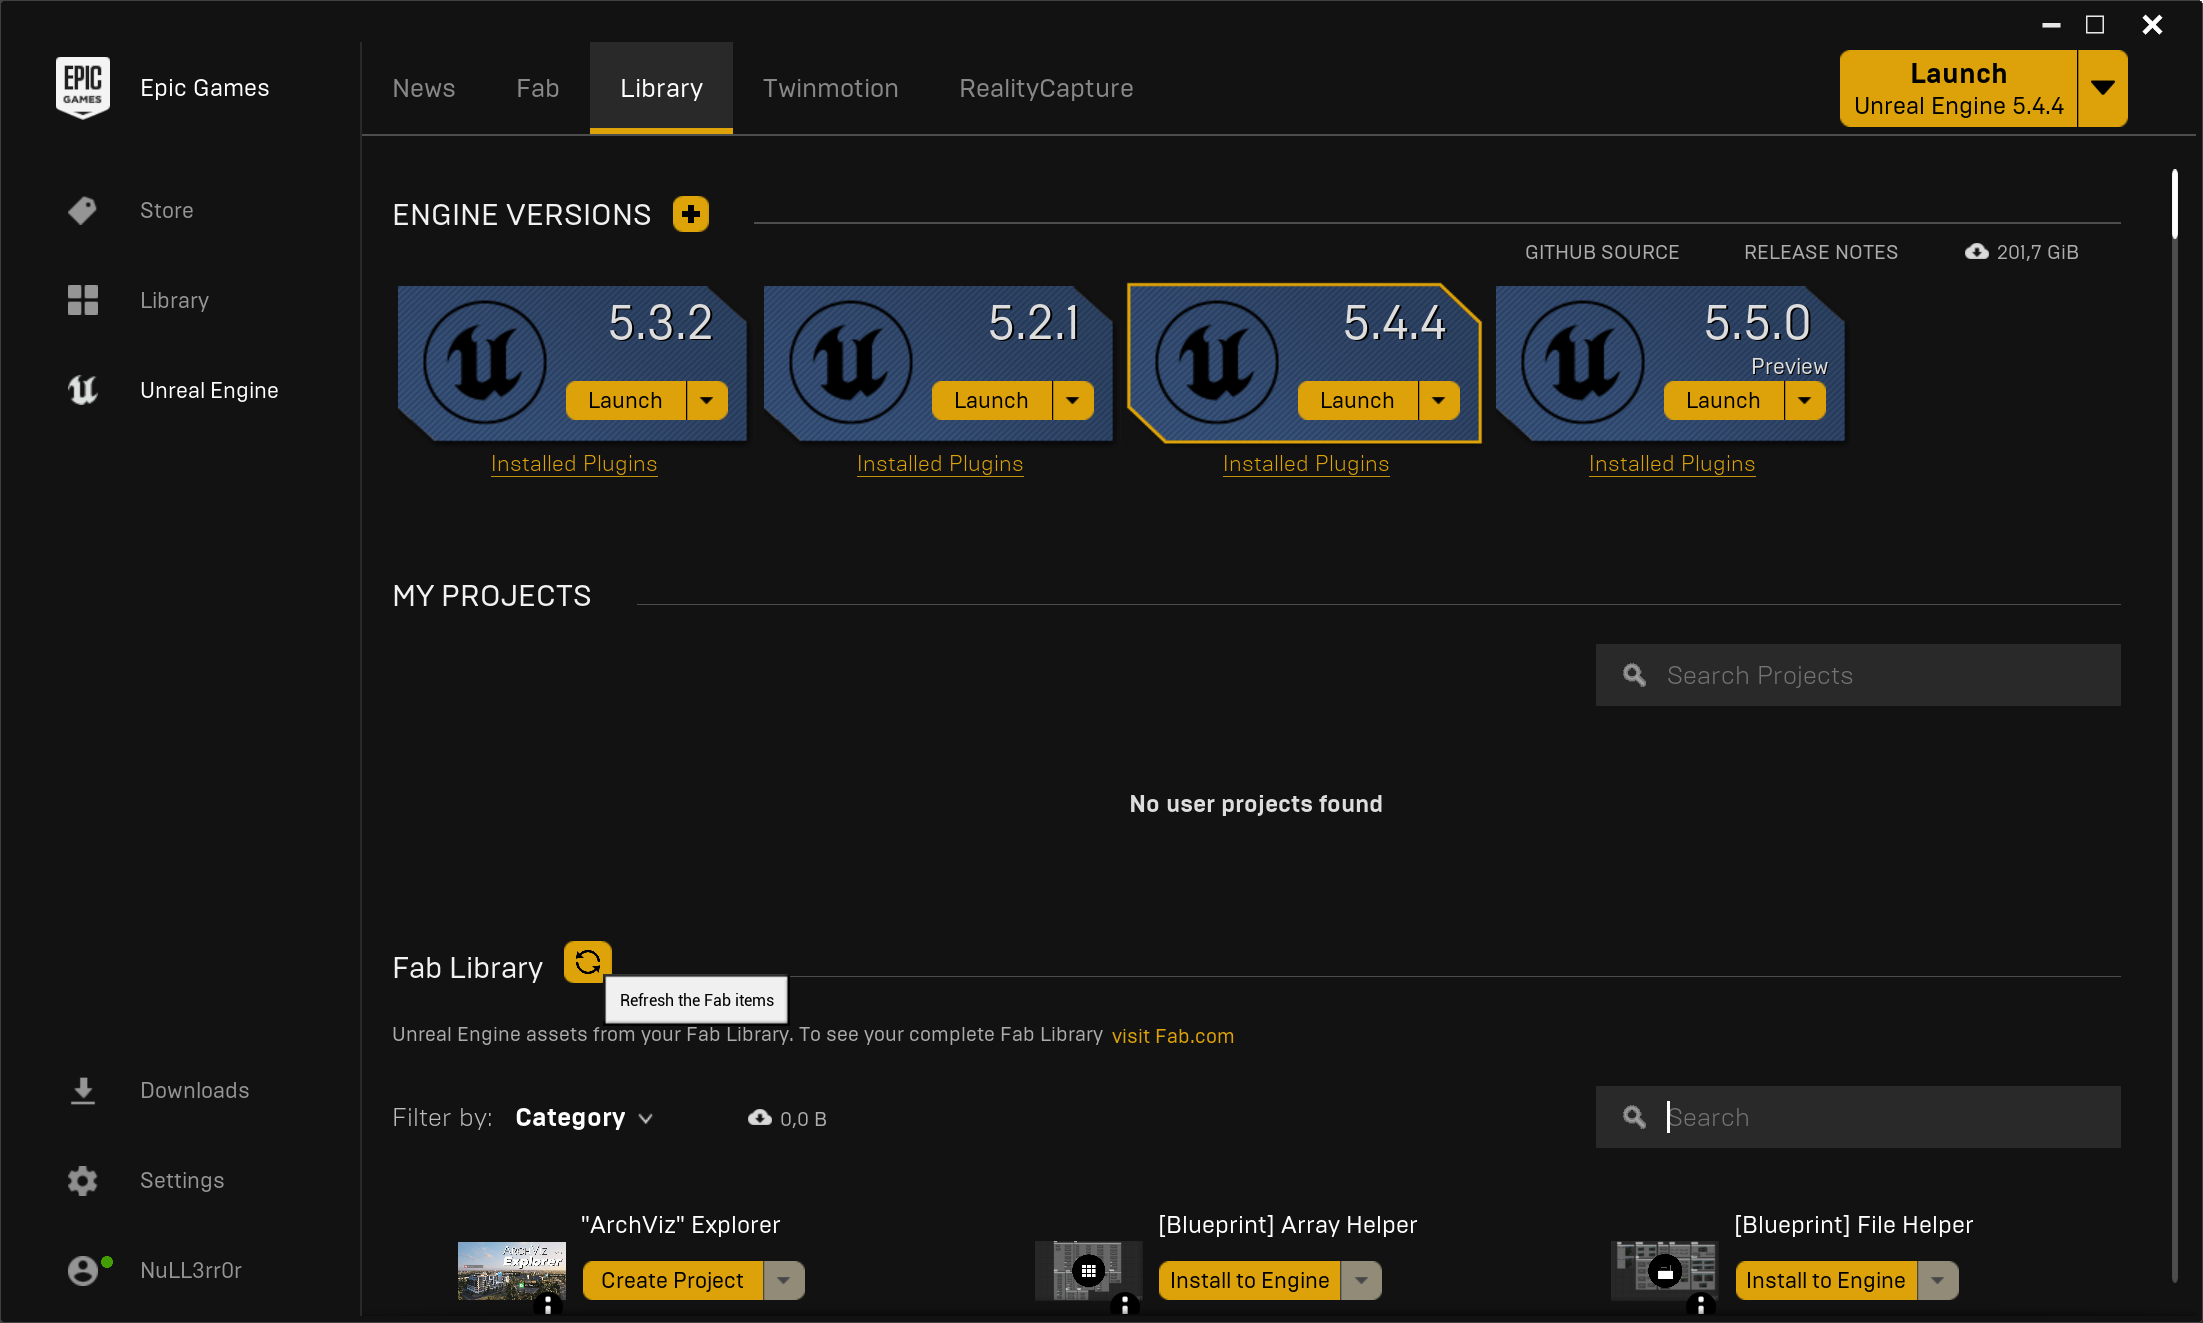
Task: Expand the Launch button dropdown for 5.2.1
Action: click(1072, 398)
